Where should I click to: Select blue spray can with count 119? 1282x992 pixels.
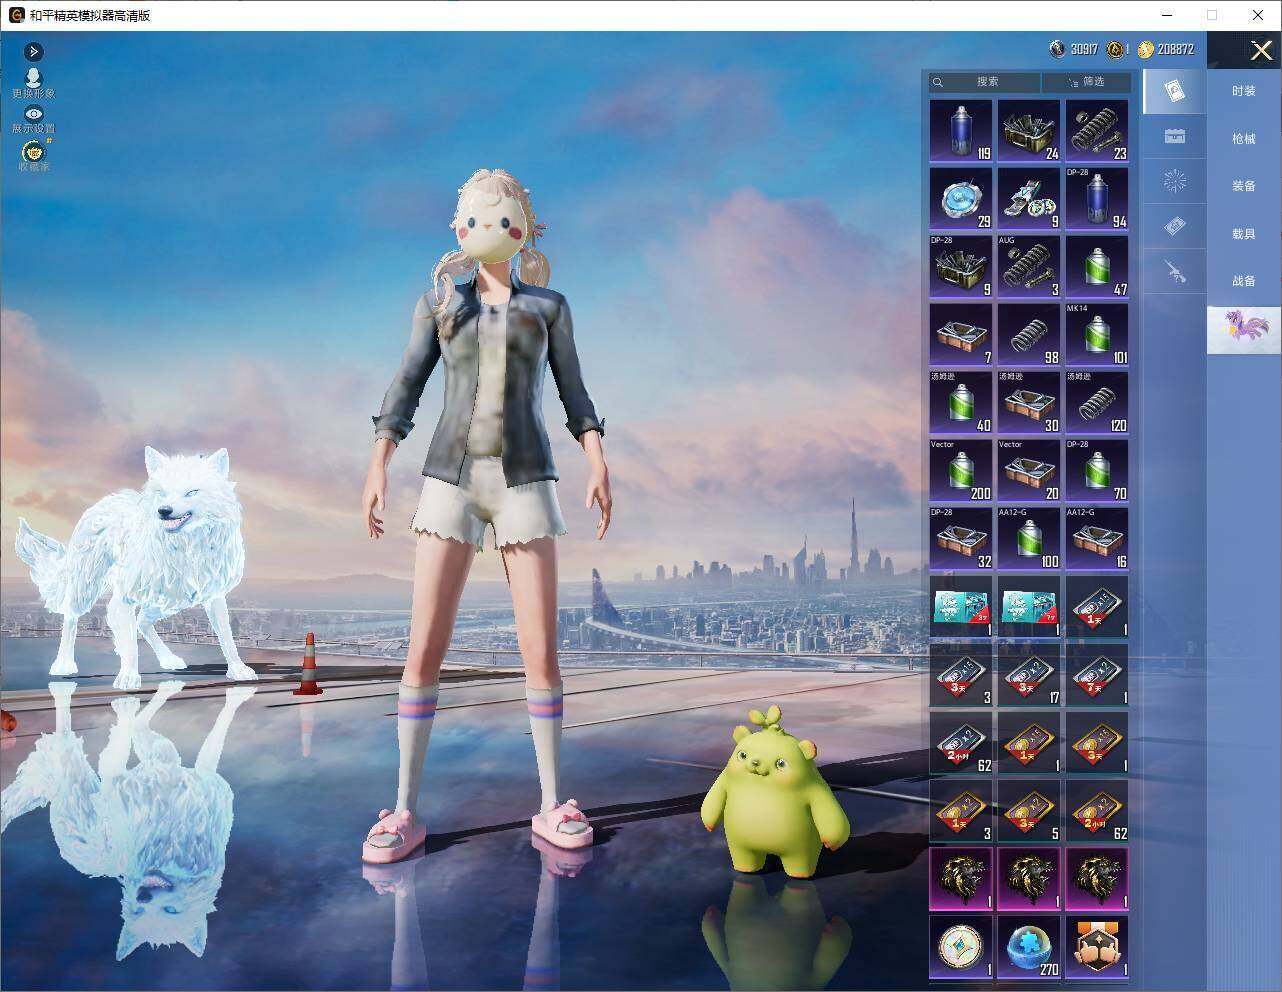coord(961,130)
